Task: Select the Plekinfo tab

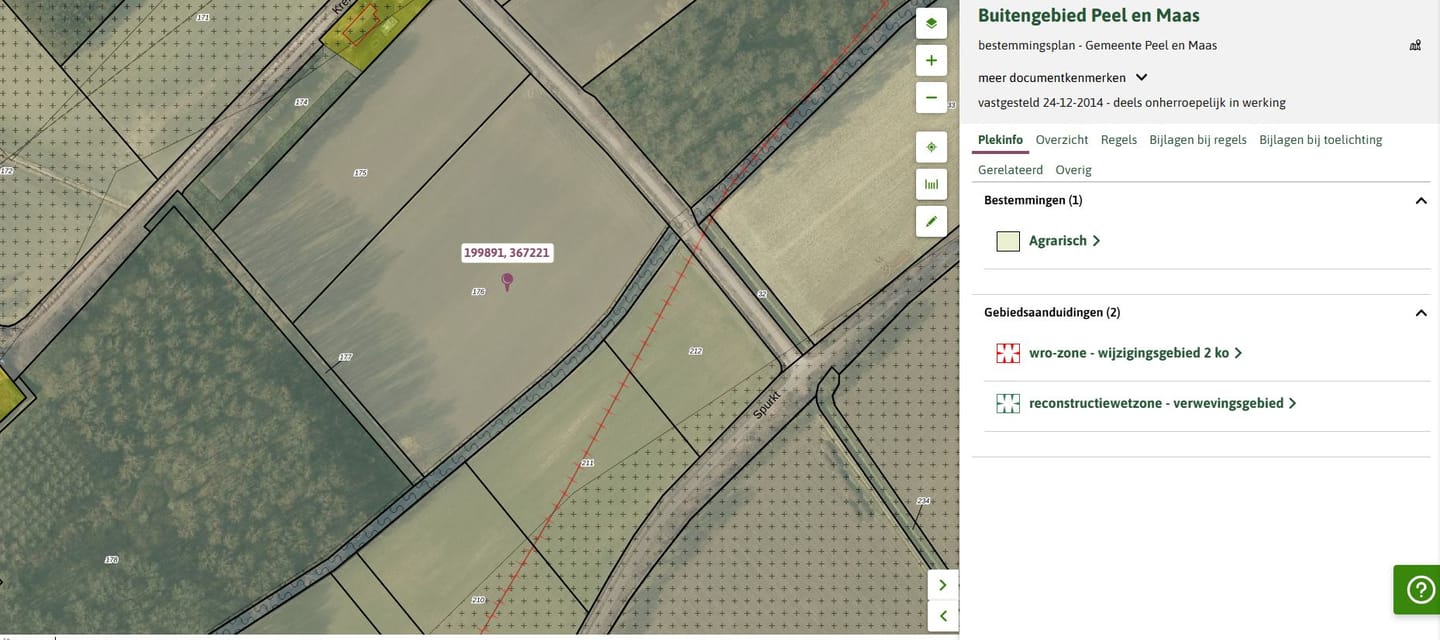Action: tap(1000, 140)
